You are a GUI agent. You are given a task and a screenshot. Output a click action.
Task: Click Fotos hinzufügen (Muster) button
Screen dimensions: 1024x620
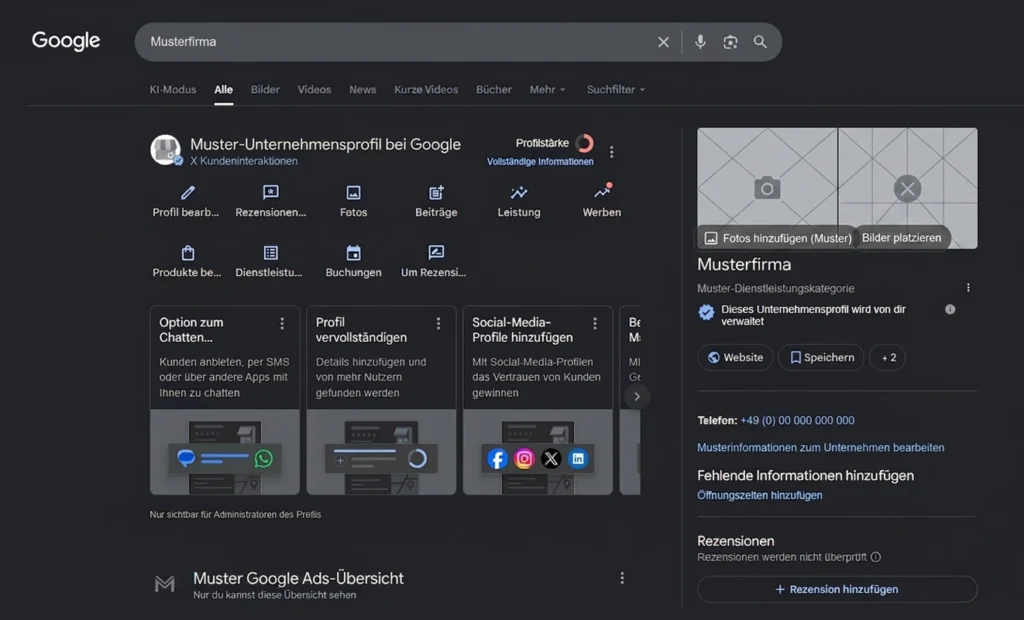pos(778,238)
